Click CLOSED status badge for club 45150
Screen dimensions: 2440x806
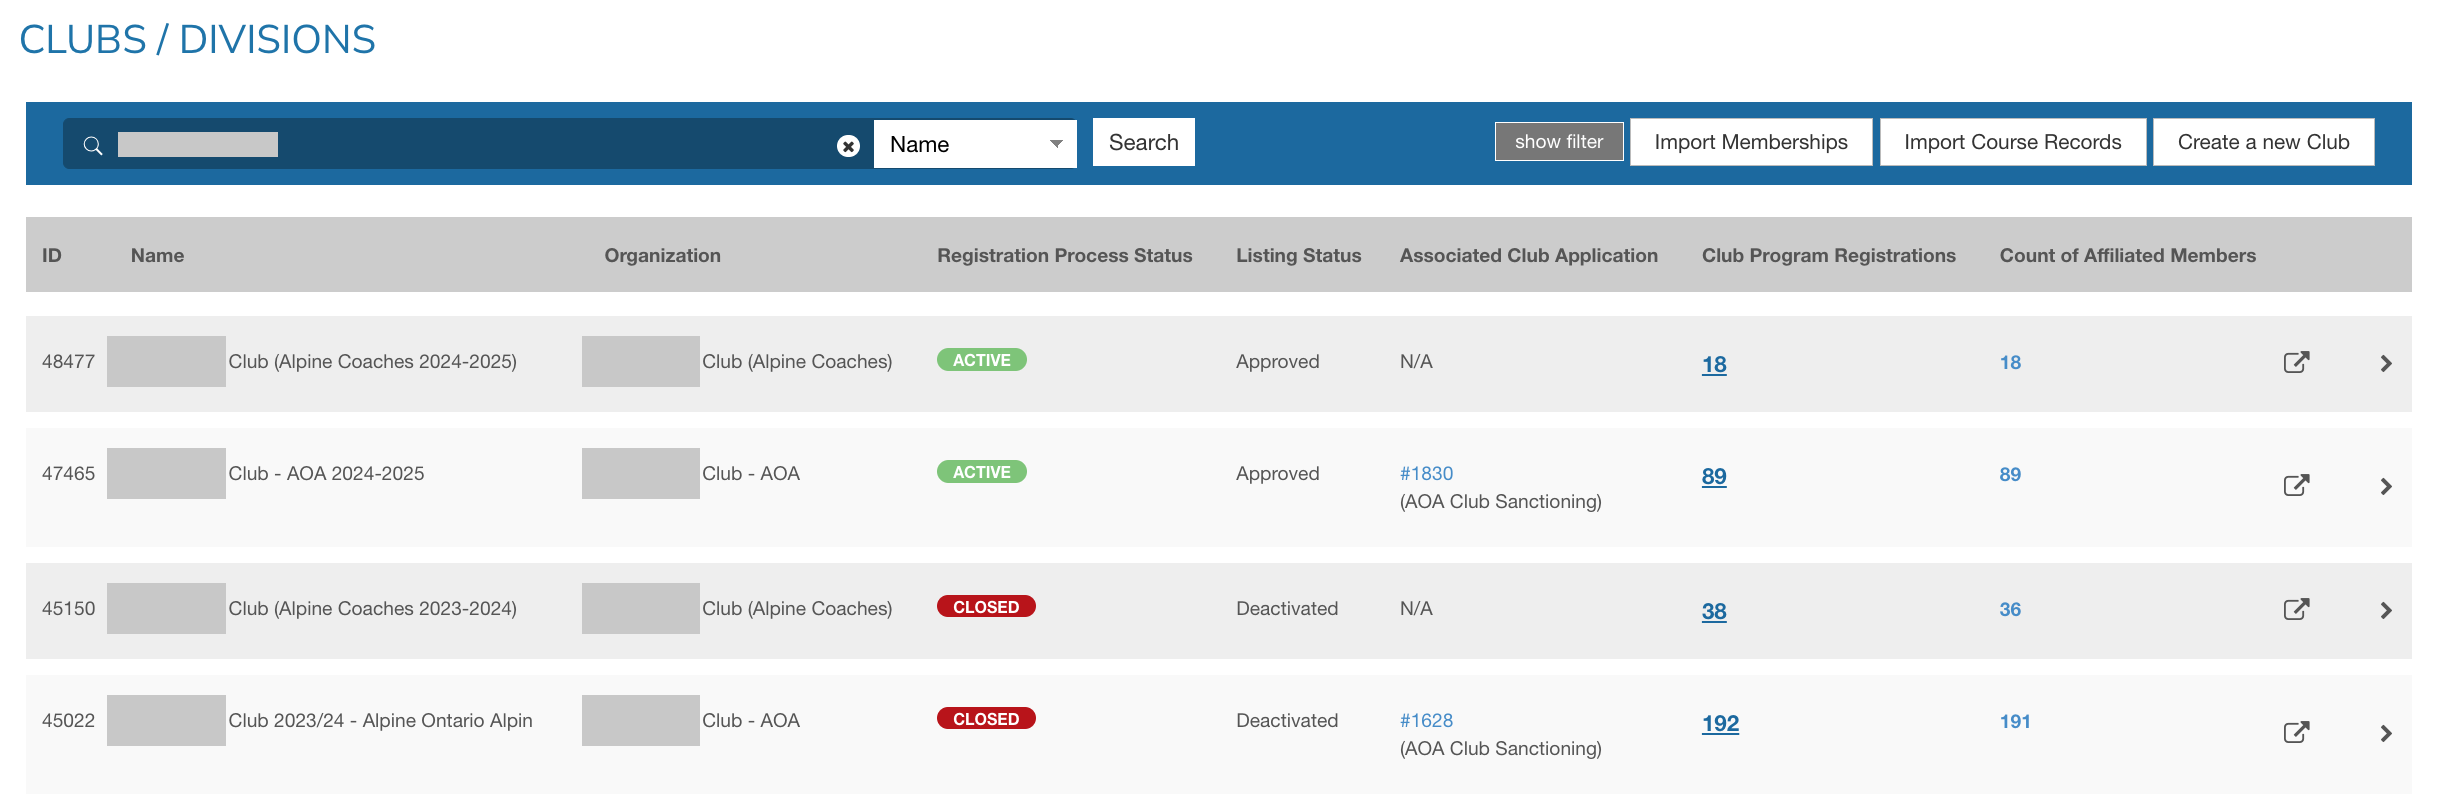click(986, 607)
